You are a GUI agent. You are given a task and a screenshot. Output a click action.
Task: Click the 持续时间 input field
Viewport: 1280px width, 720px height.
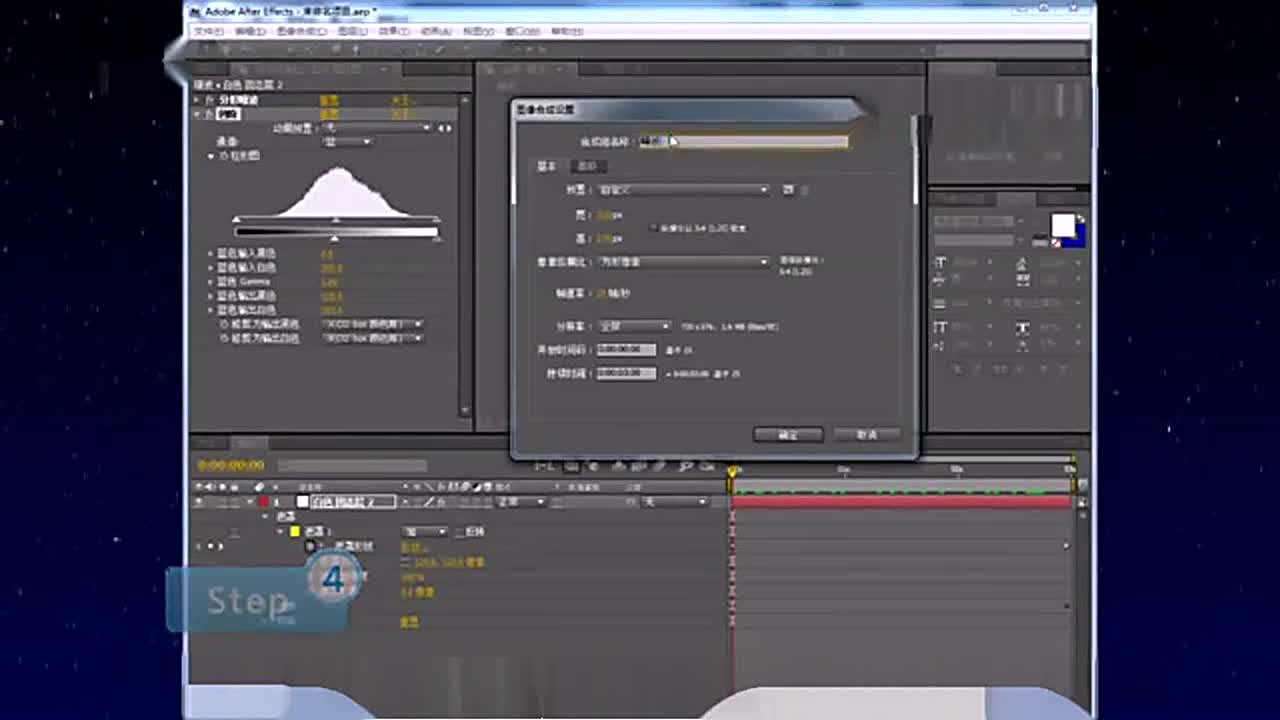[626, 373]
